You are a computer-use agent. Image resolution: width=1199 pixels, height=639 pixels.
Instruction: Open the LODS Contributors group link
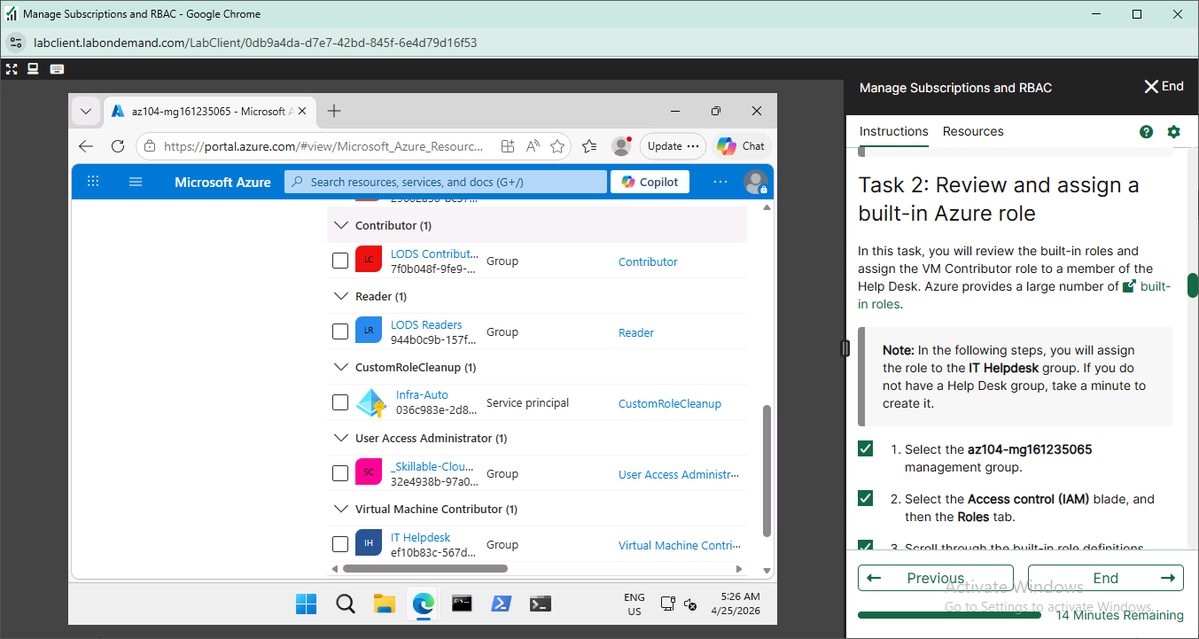pos(434,254)
